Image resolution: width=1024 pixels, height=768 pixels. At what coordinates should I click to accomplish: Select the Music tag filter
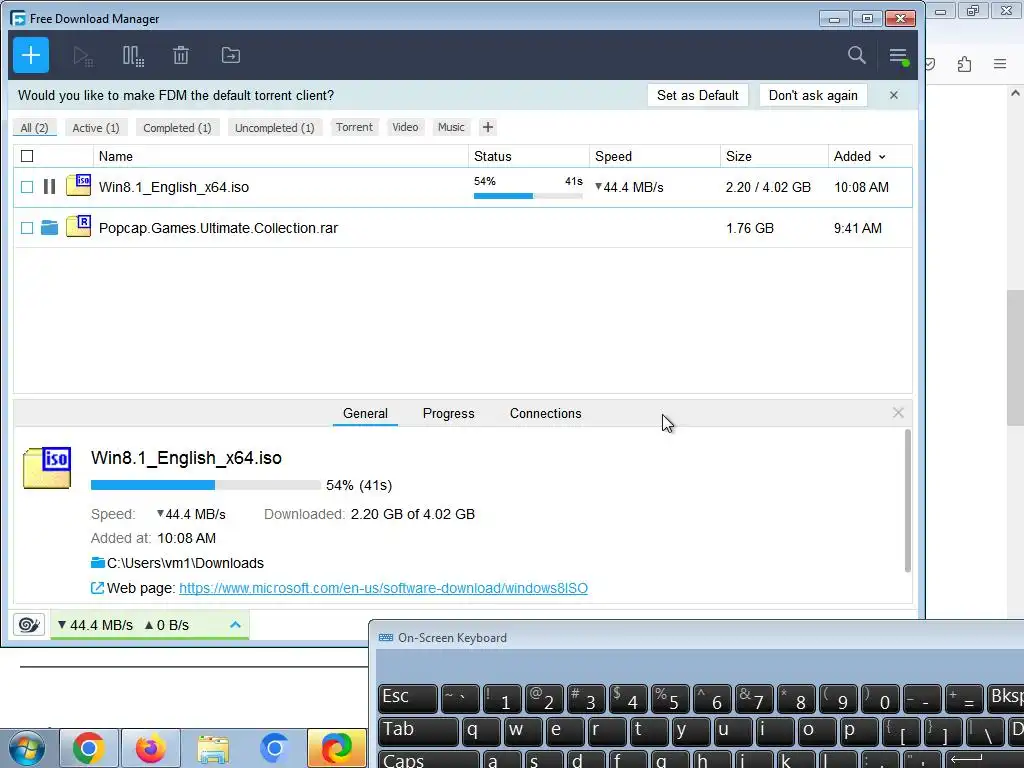point(451,127)
